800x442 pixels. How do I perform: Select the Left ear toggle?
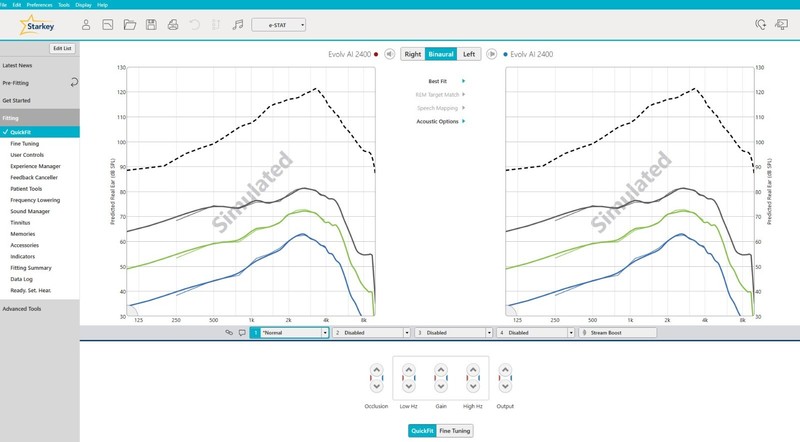(x=469, y=54)
